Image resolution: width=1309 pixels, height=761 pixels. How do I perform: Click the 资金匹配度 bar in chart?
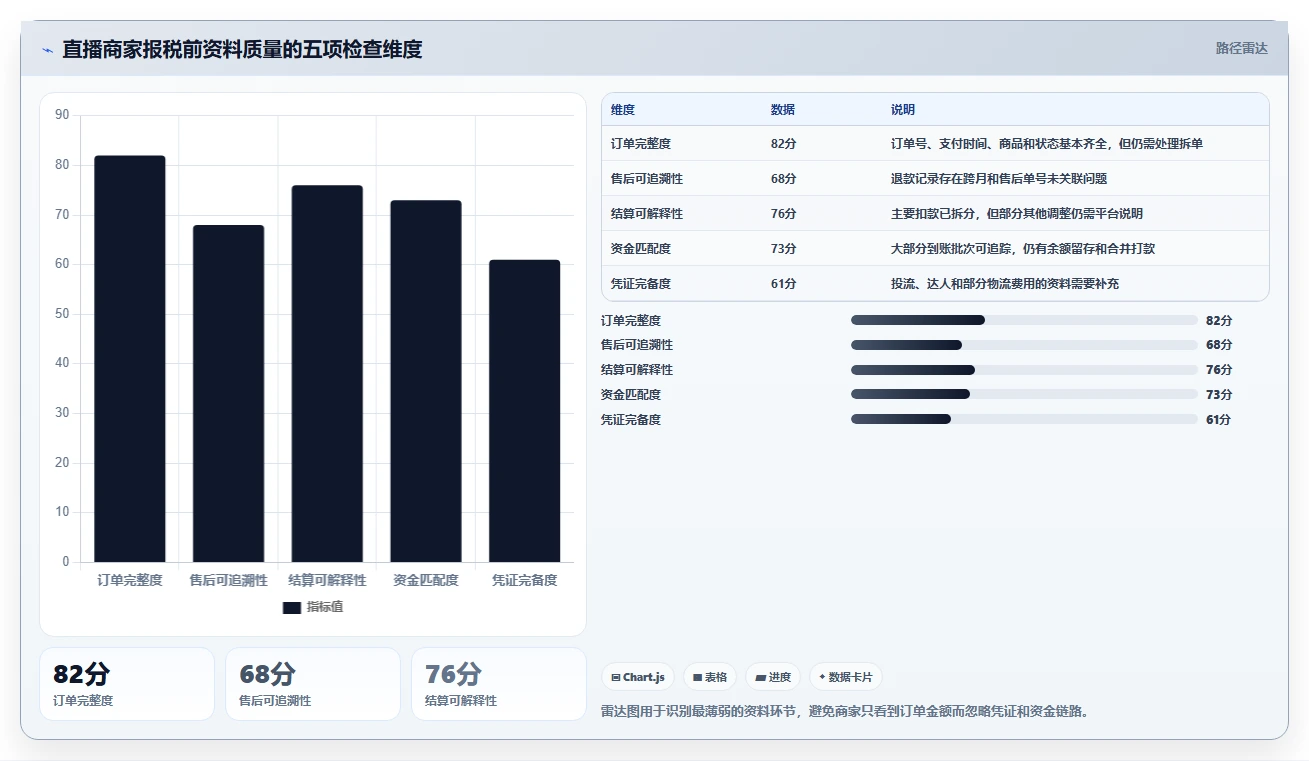[x=426, y=381]
